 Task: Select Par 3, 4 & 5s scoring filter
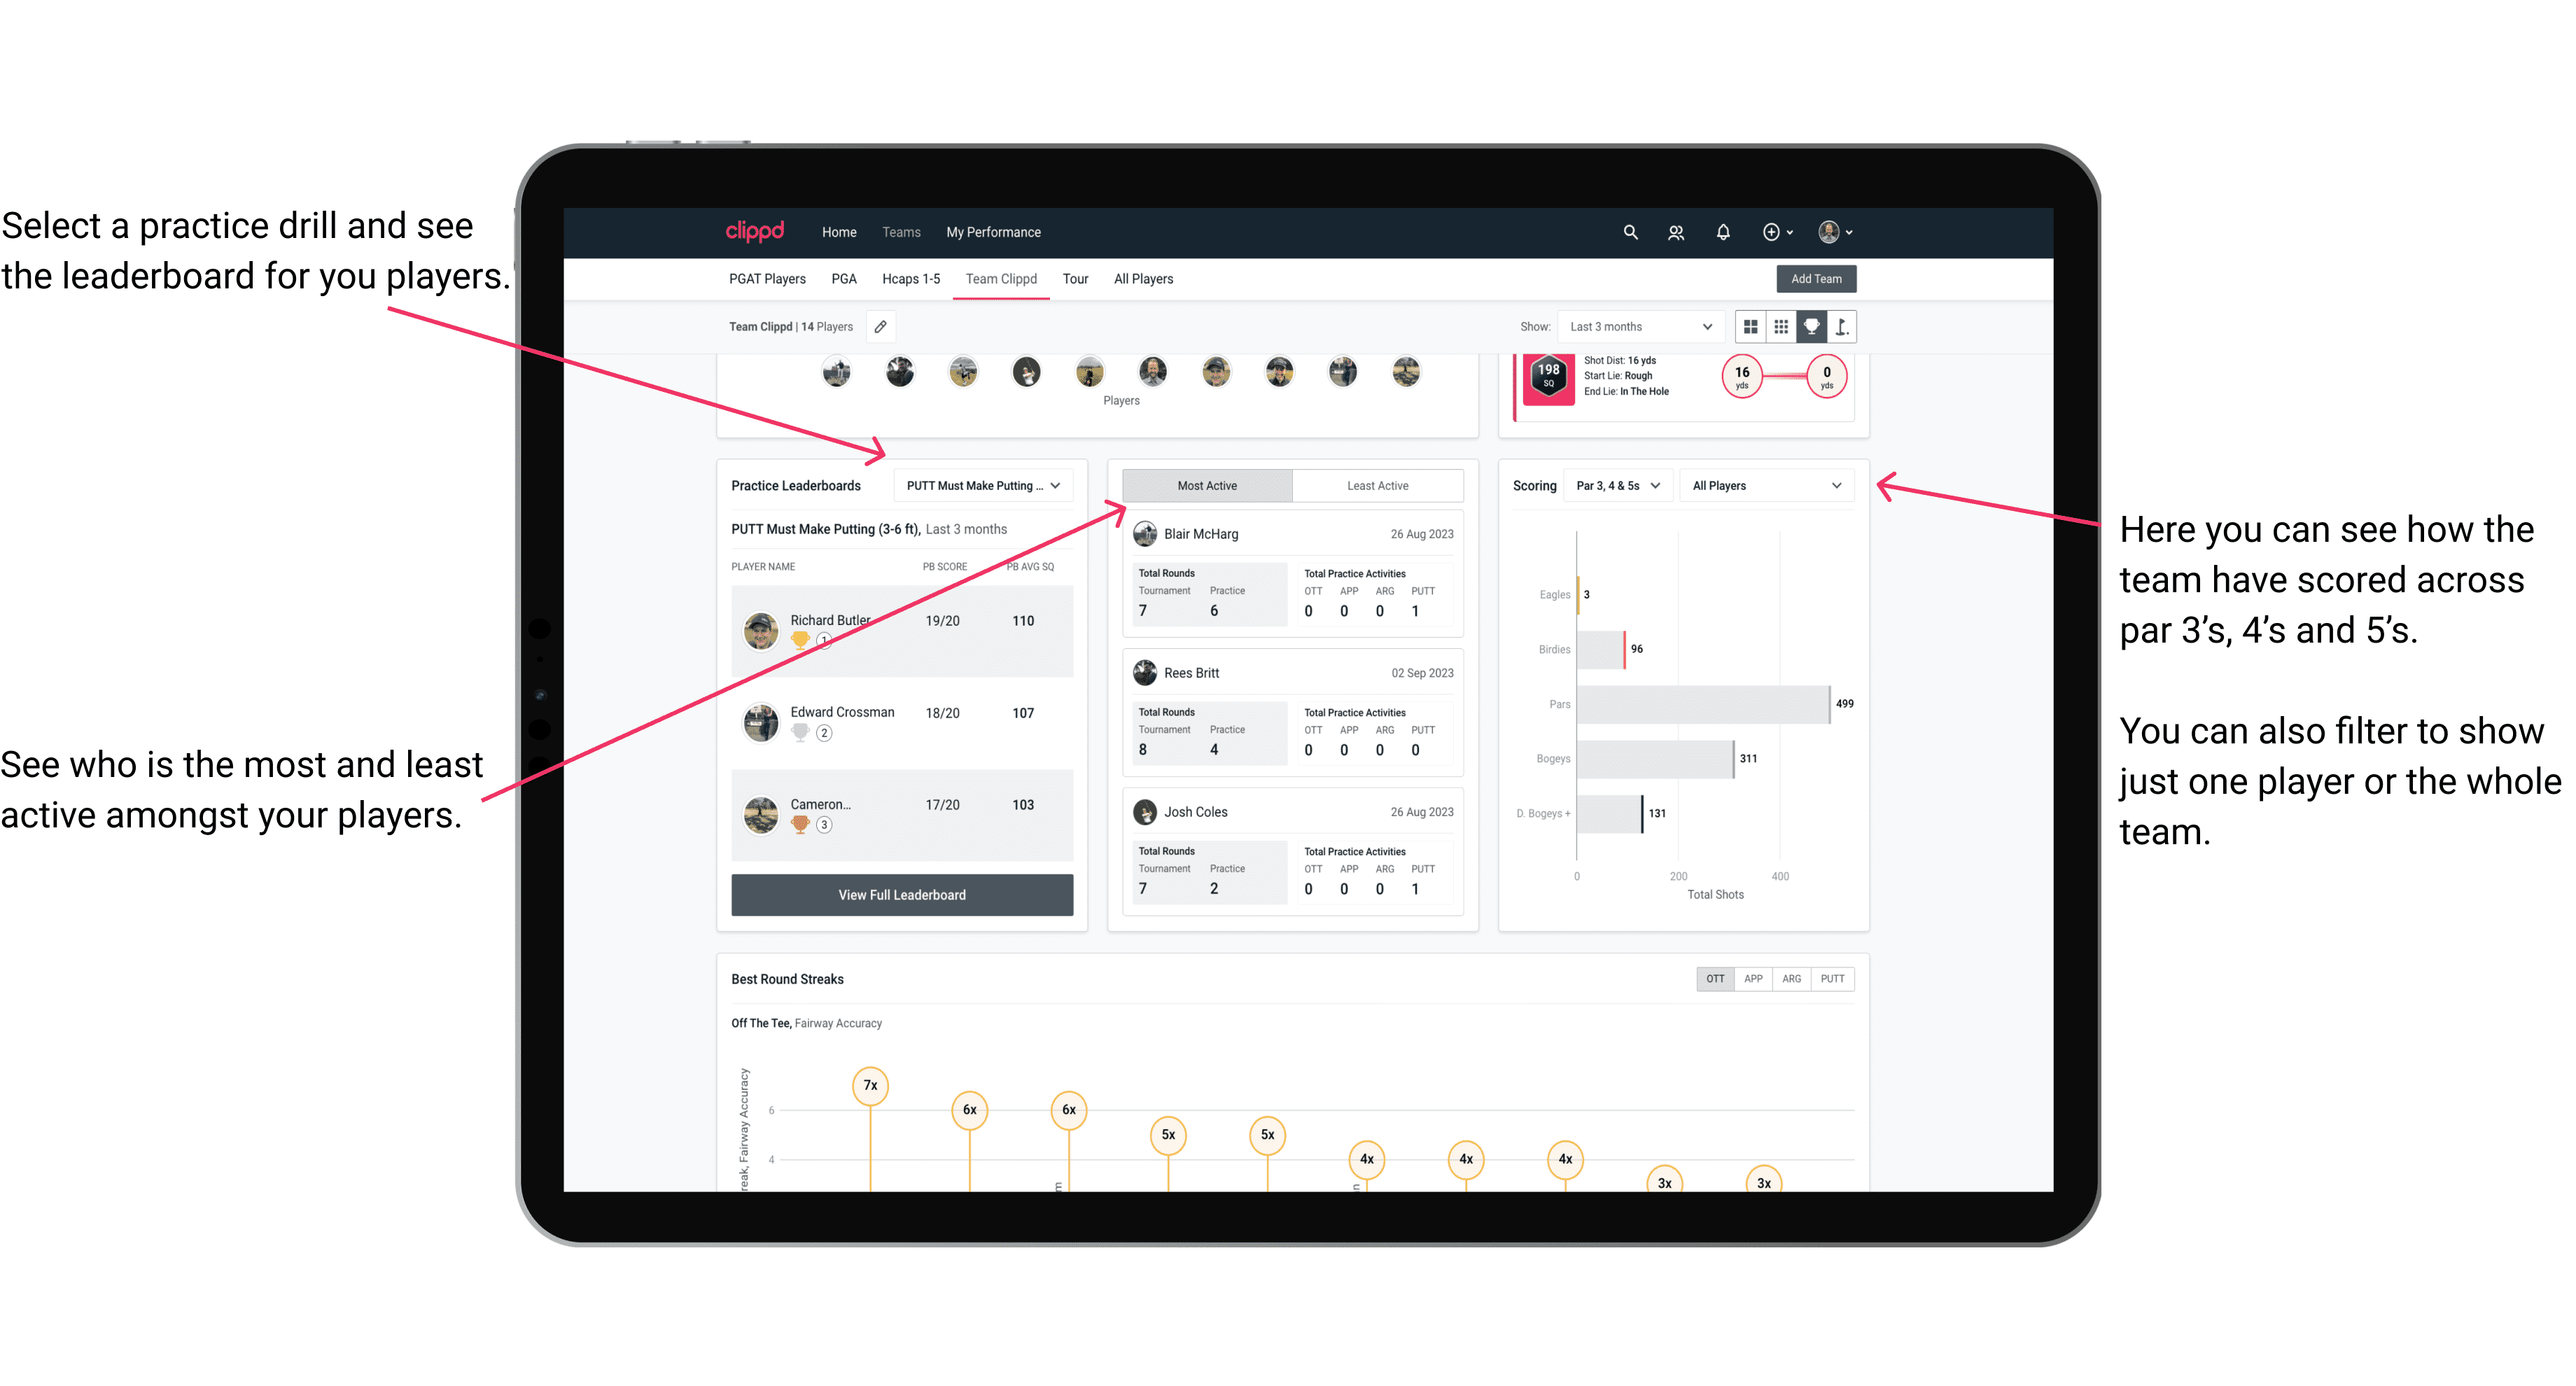[x=1612, y=486]
